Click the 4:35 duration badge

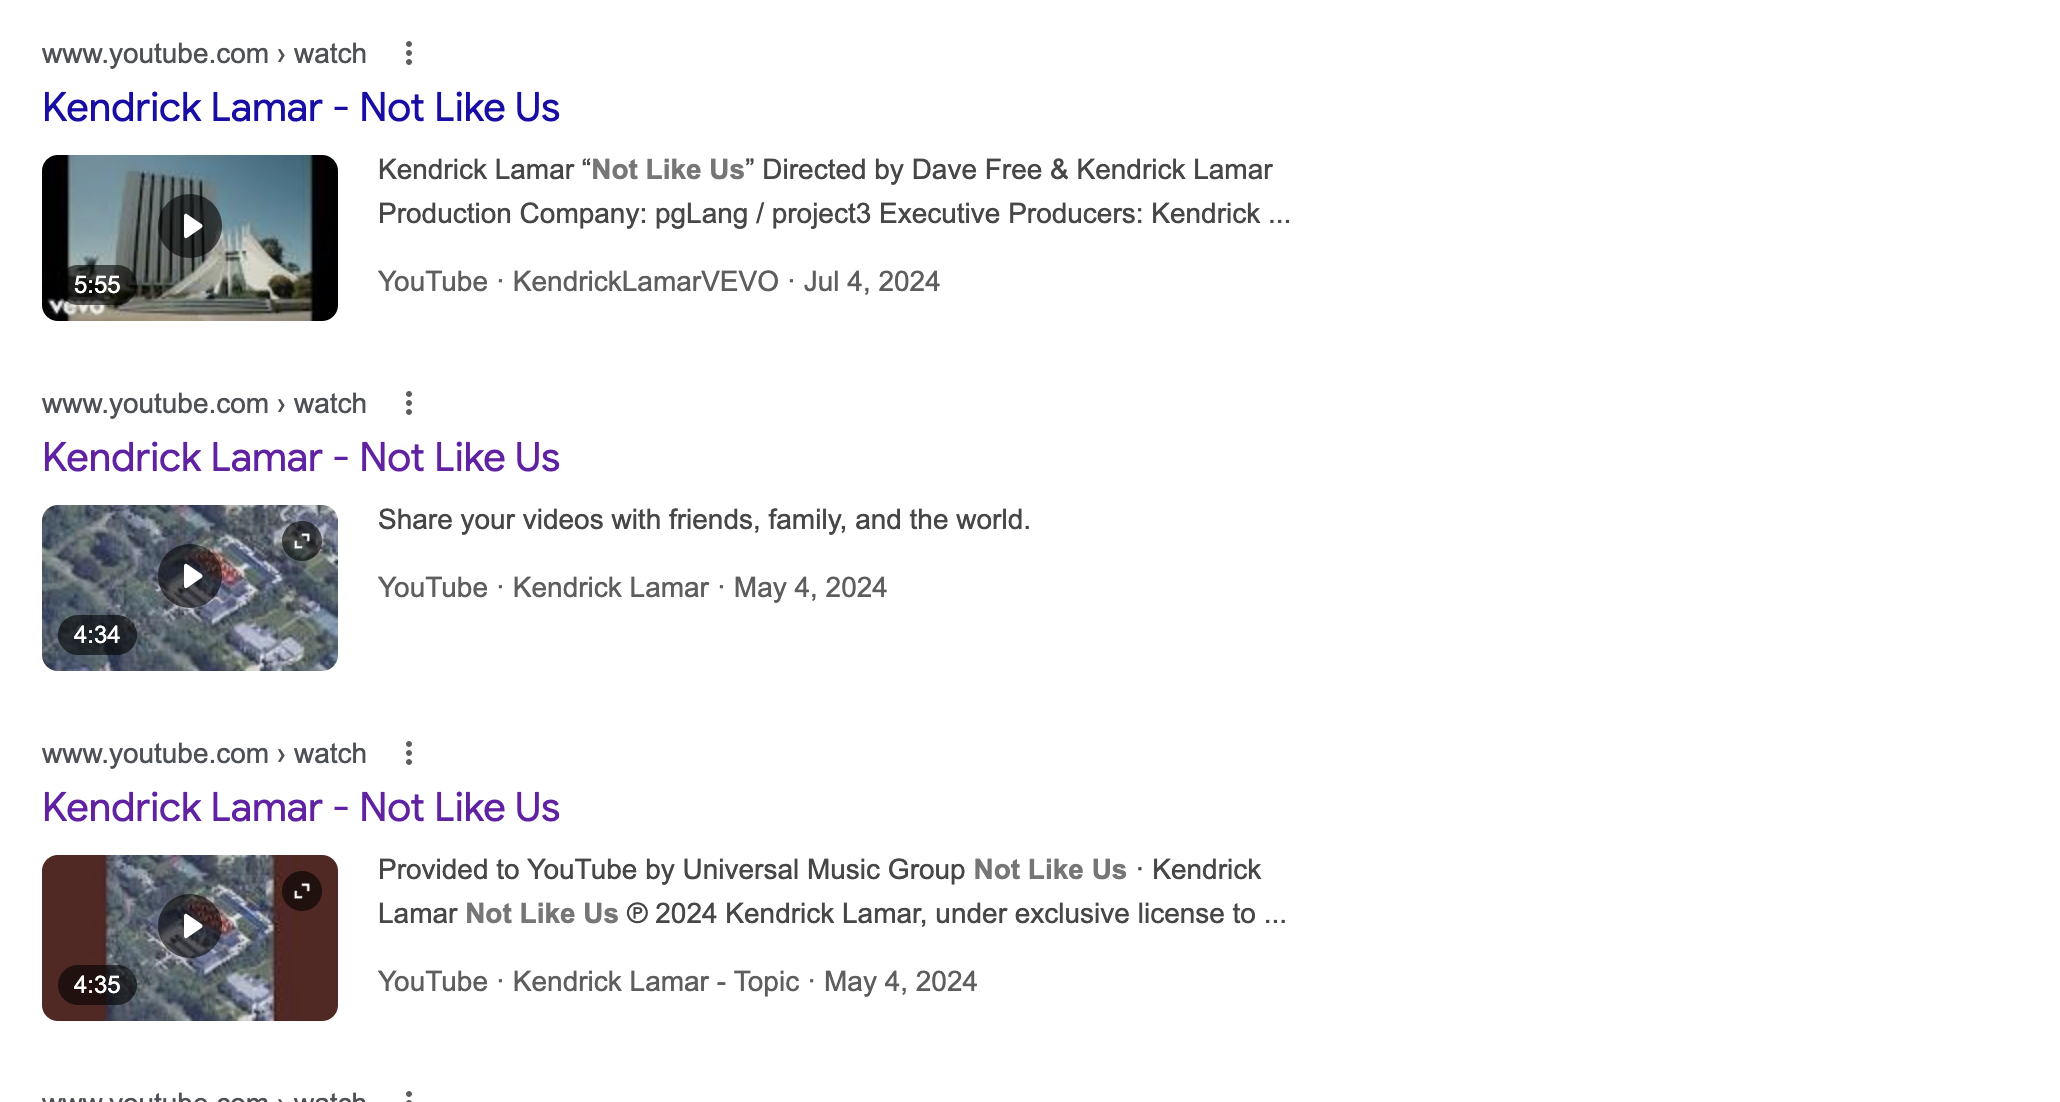point(97,985)
